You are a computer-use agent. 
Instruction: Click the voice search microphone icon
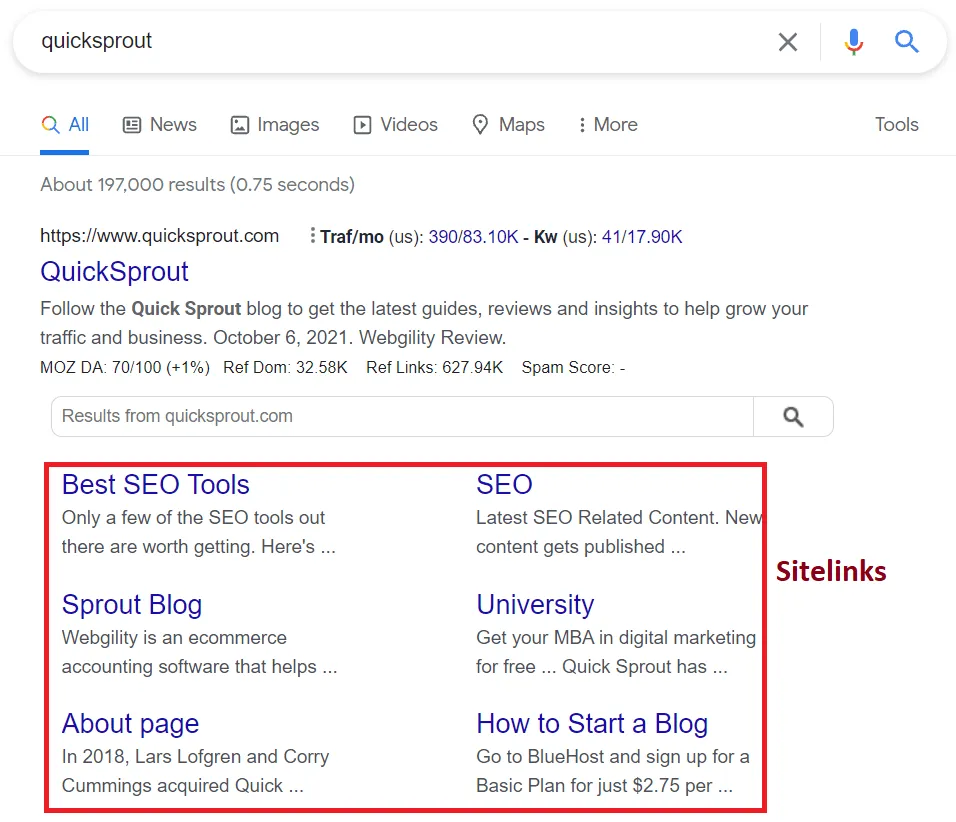[x=853, y=42]
